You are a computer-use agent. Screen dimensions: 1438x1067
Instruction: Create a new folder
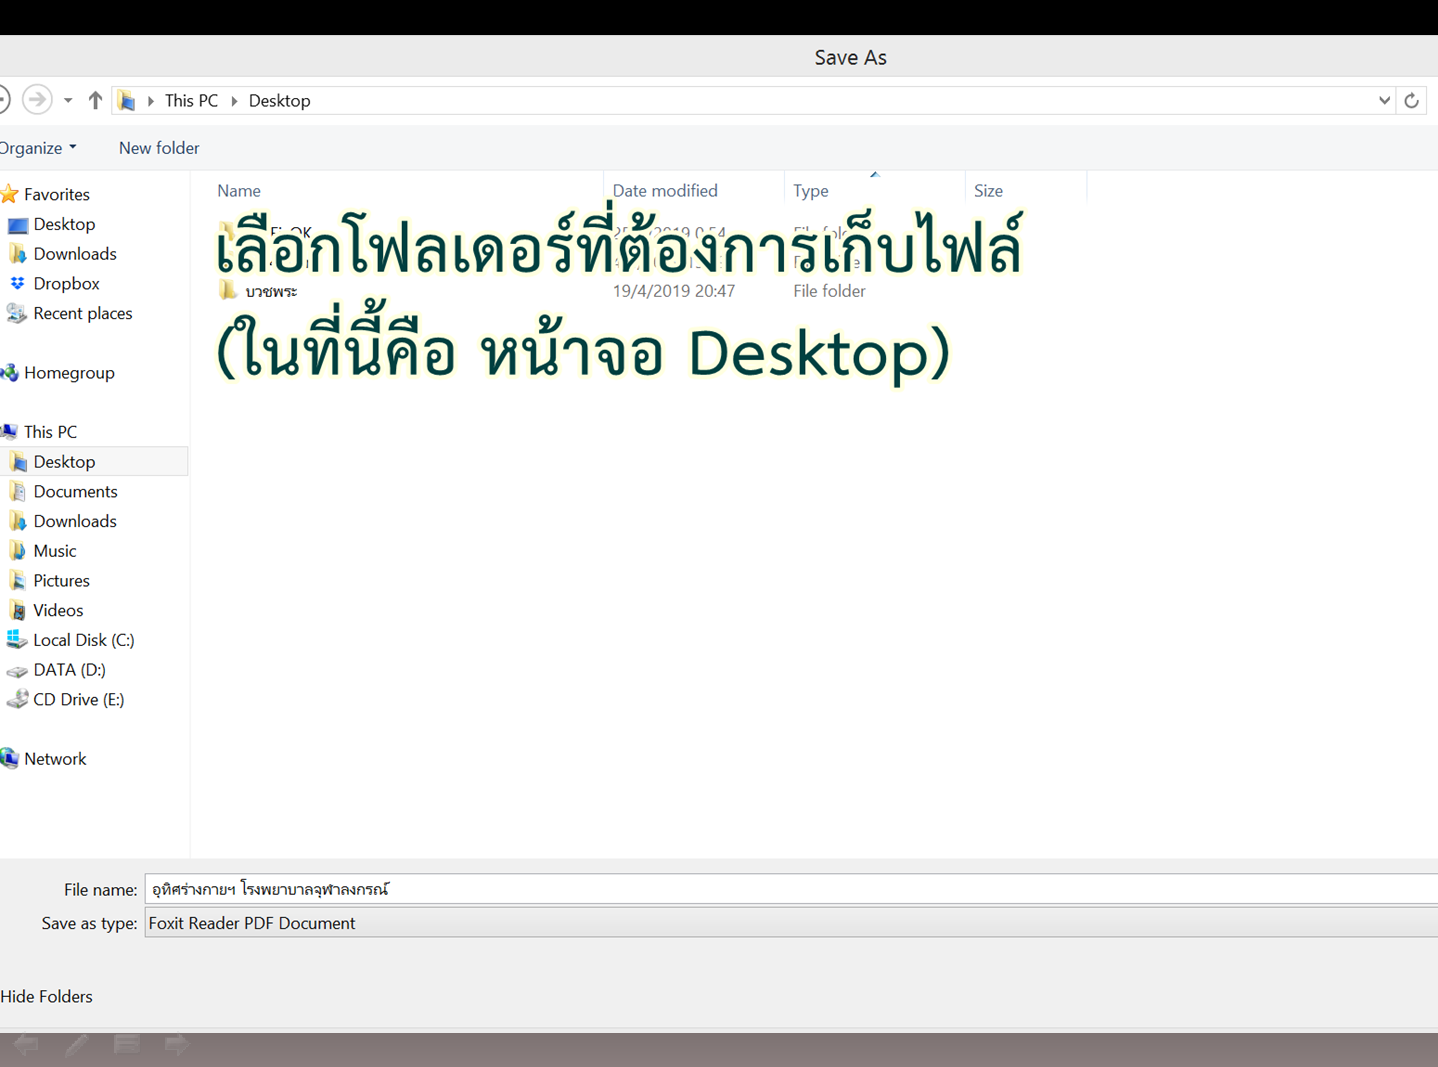tap(158, 147)
